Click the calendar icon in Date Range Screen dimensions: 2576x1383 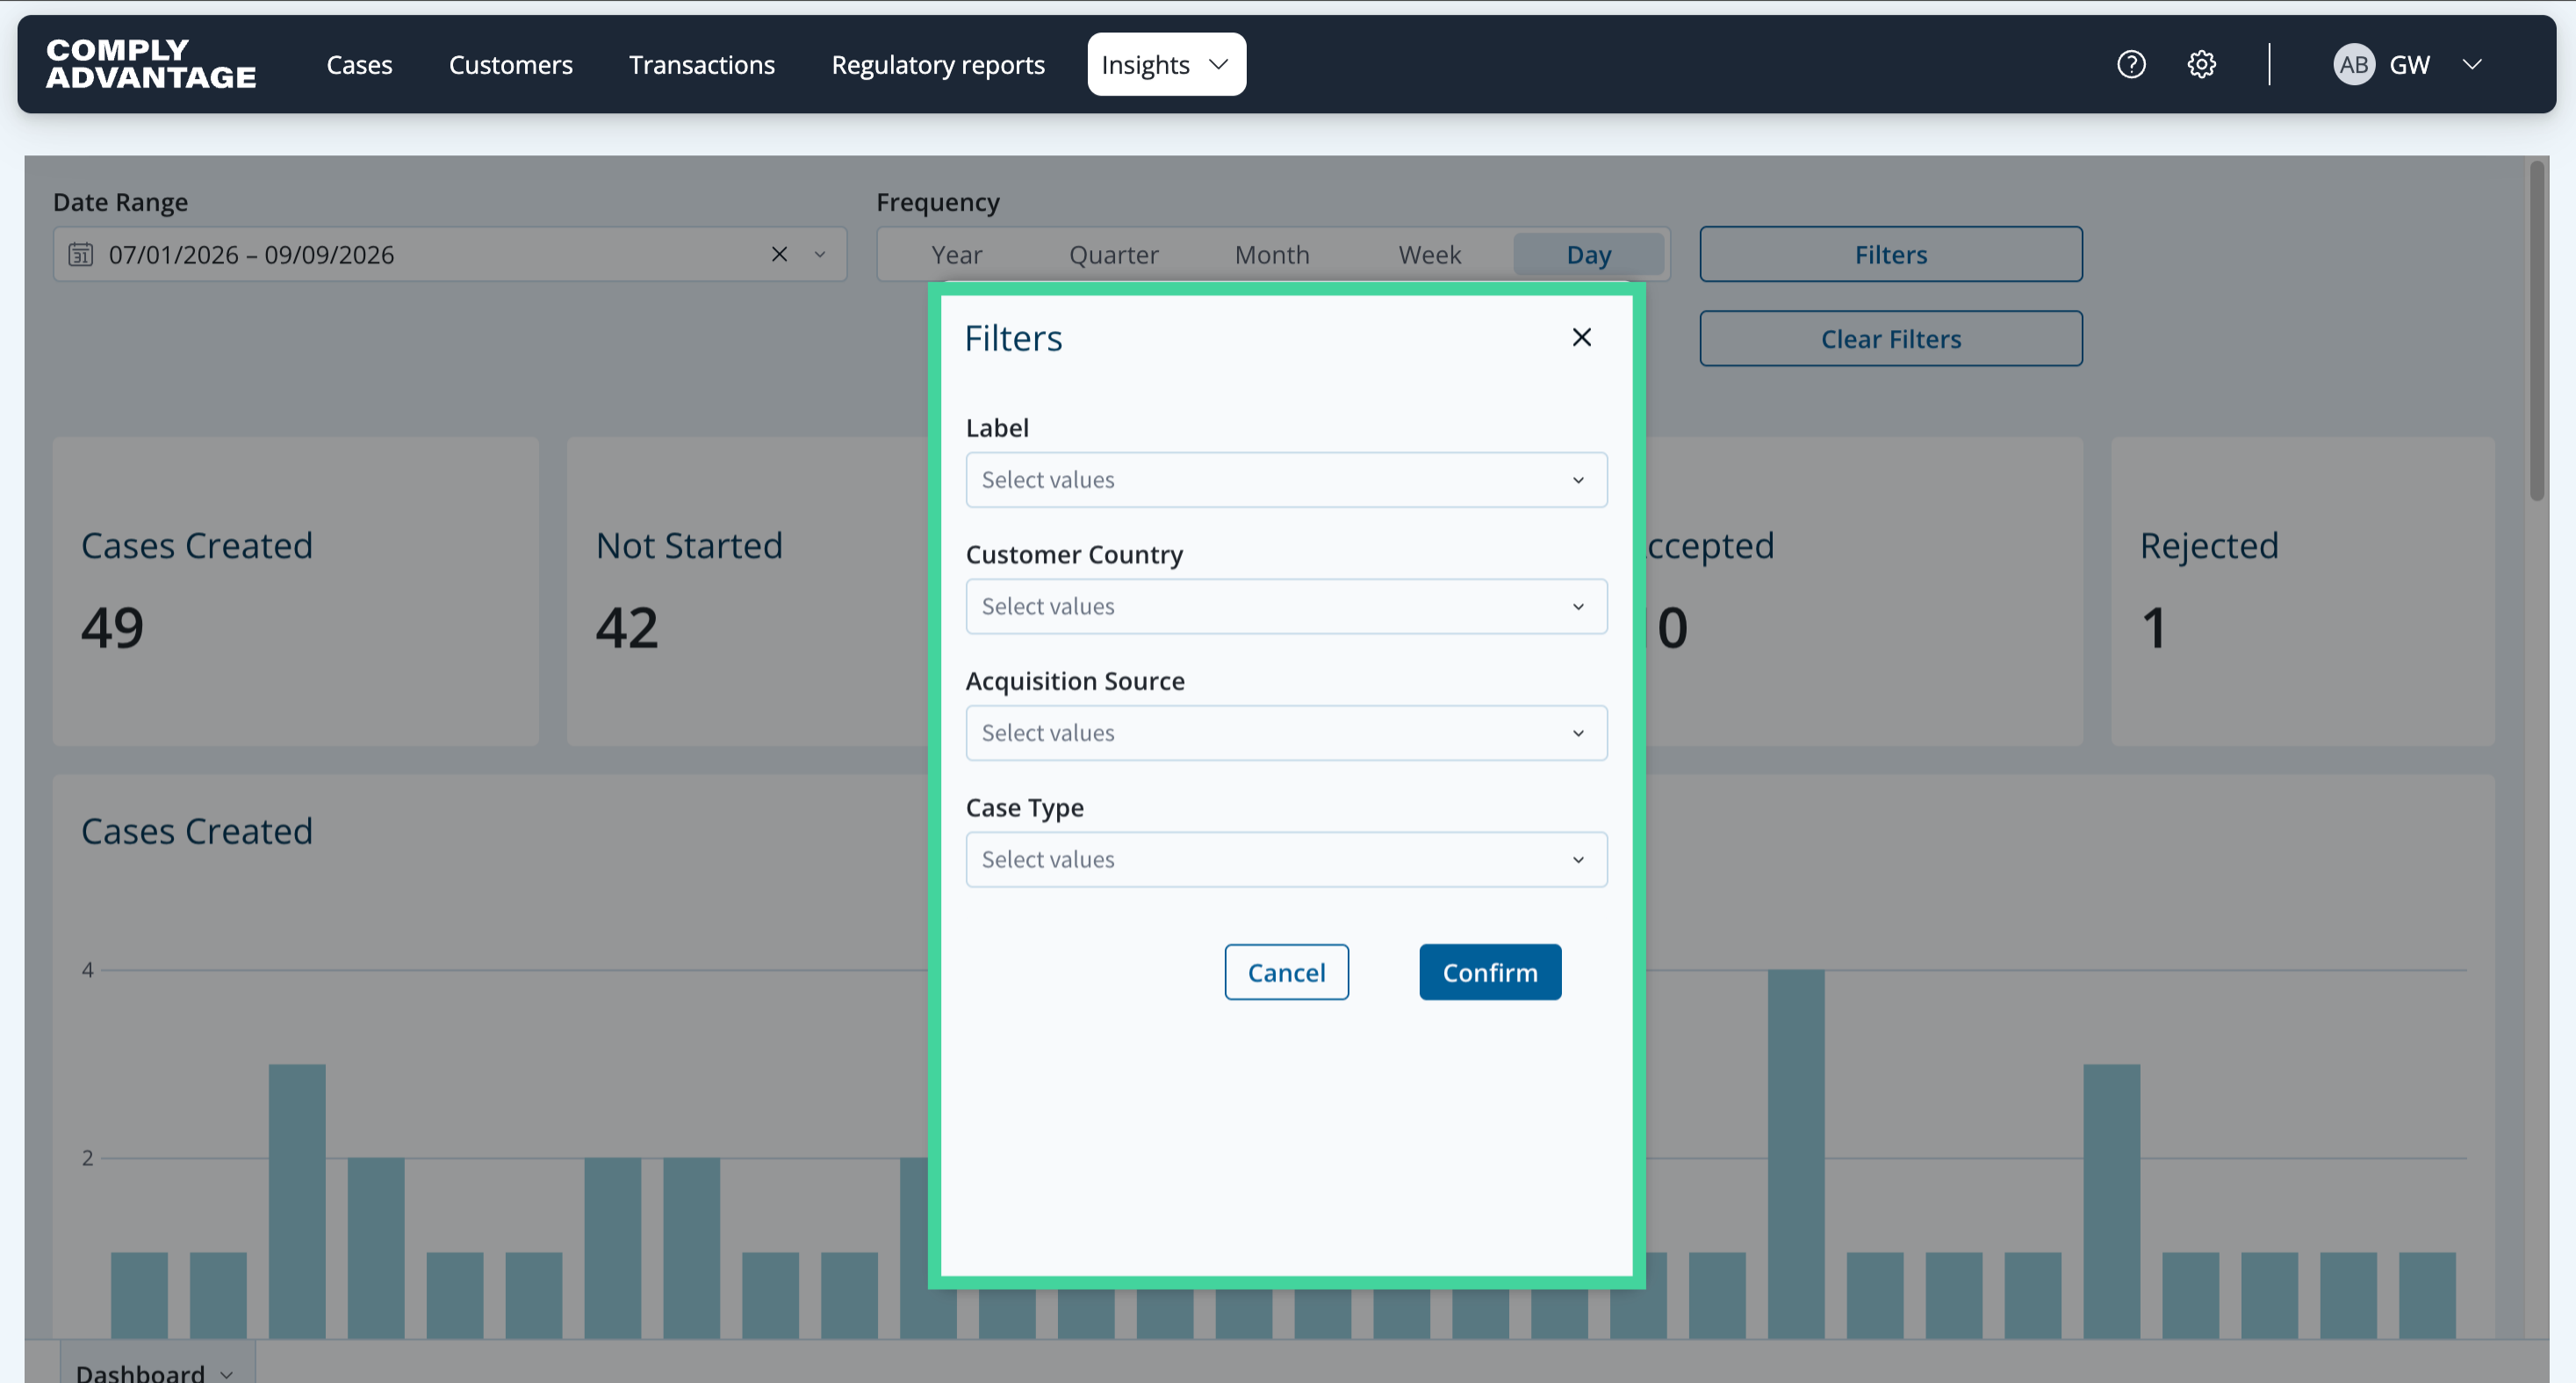81,254
